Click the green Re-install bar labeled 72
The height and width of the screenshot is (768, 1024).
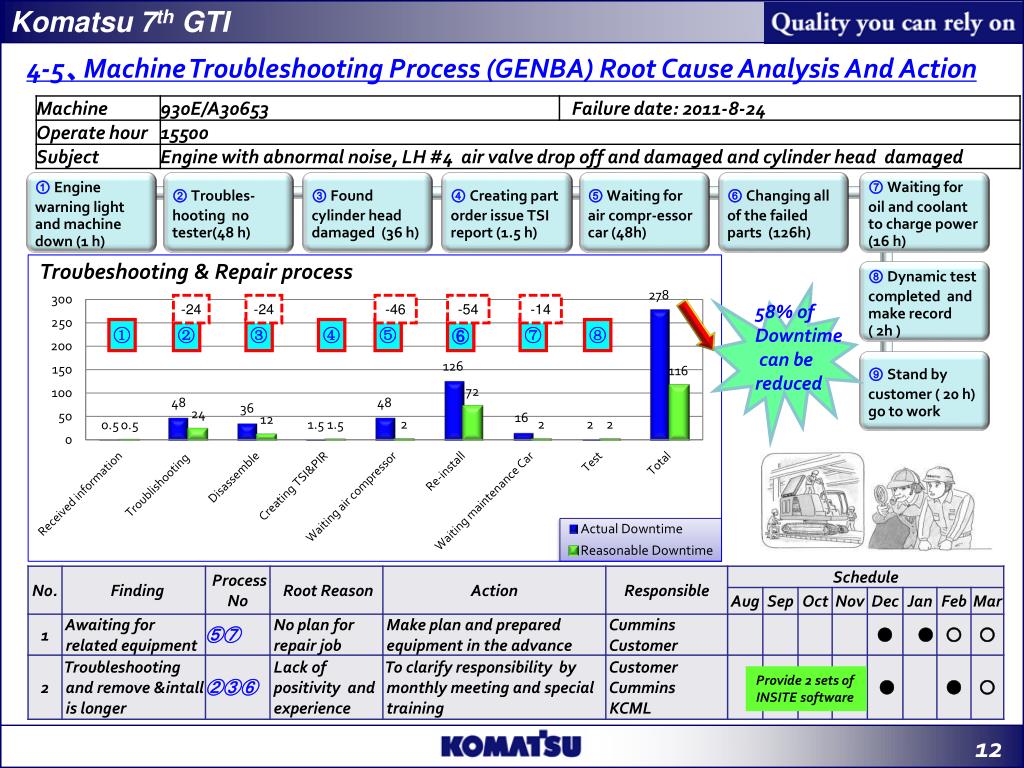[473, 423]
